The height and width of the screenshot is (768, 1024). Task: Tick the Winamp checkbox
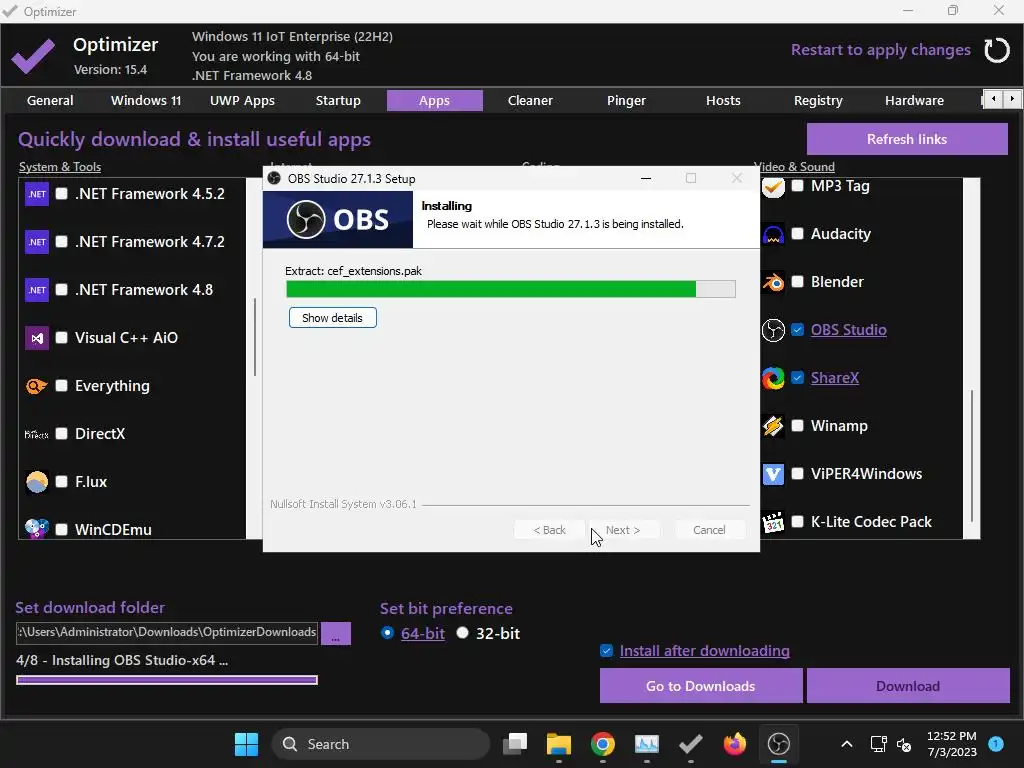(797, 426)
